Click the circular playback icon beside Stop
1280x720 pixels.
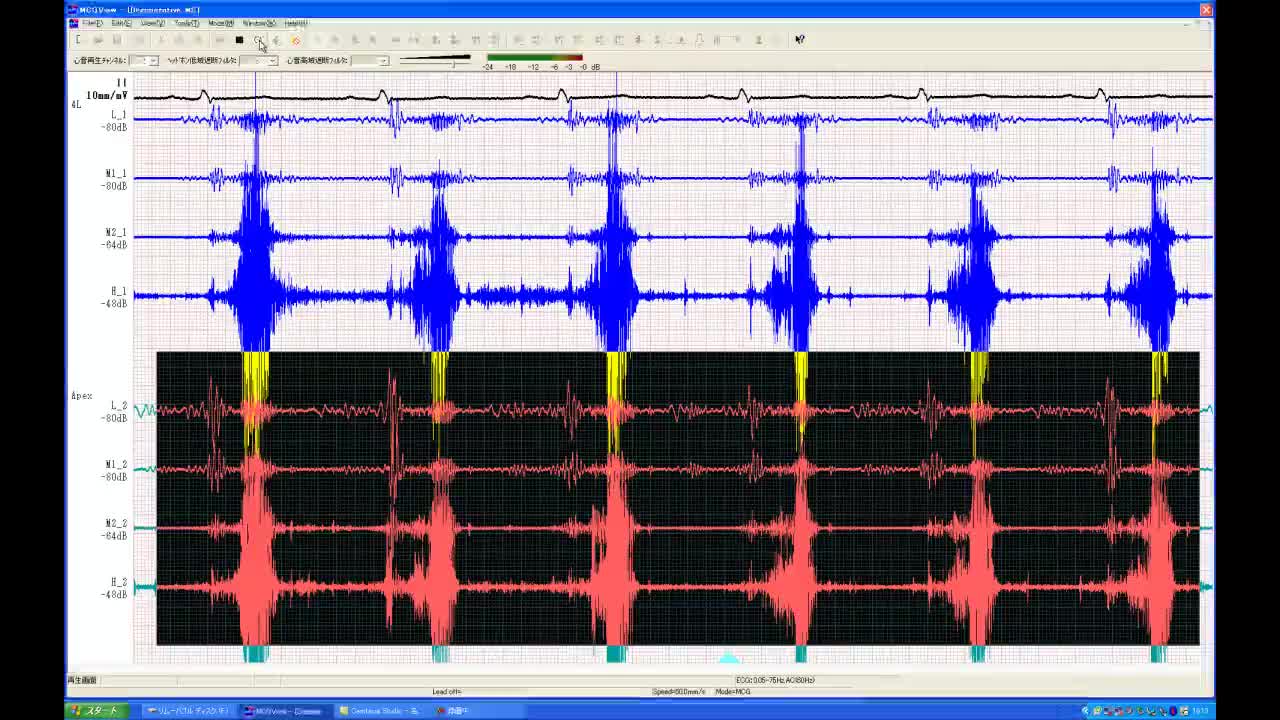pos(258,40)
